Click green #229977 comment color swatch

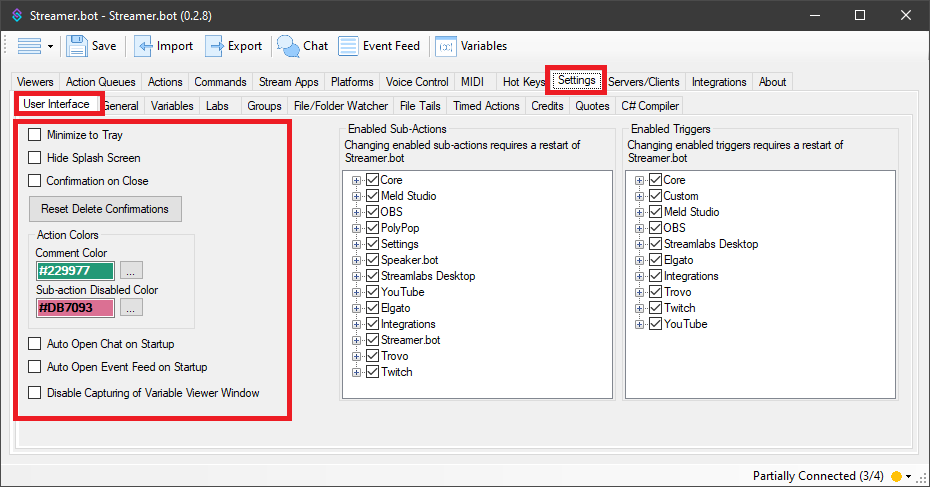75,270
